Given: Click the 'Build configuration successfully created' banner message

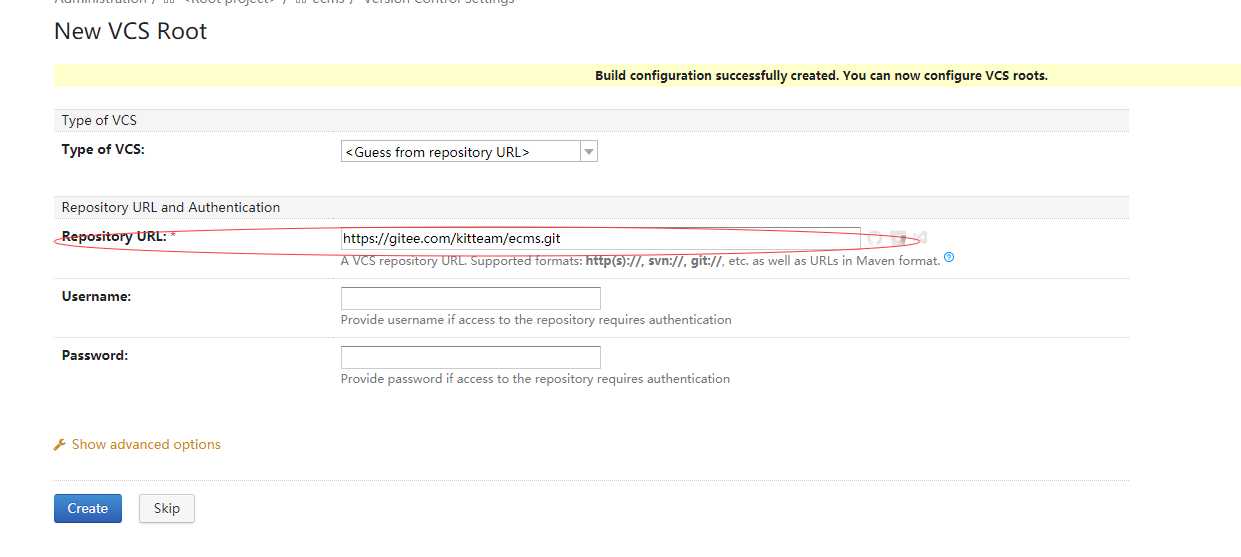Looking at the screenshot, I should click(821, 75).
